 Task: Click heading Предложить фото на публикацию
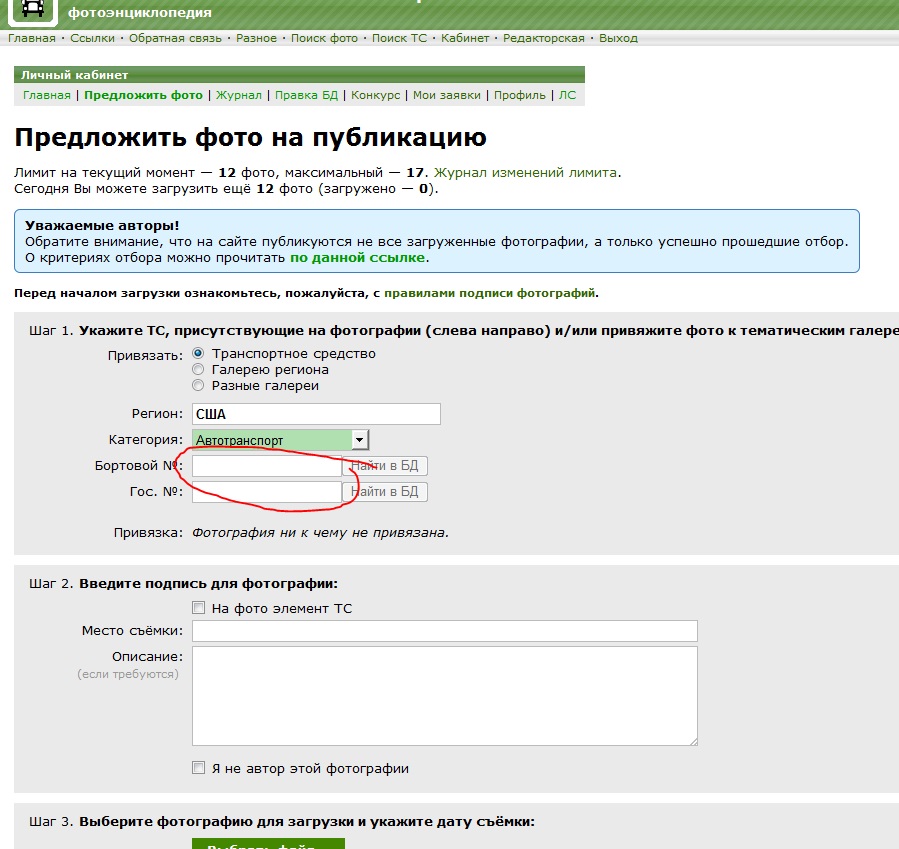click(x=251, y=138)
